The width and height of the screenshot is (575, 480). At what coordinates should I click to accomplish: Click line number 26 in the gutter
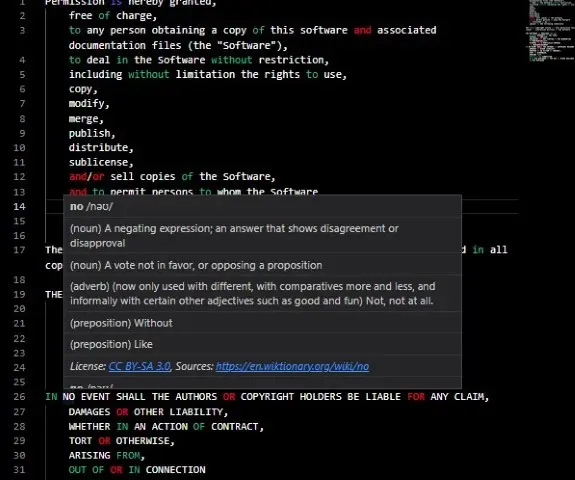click(x=19, y=397)
